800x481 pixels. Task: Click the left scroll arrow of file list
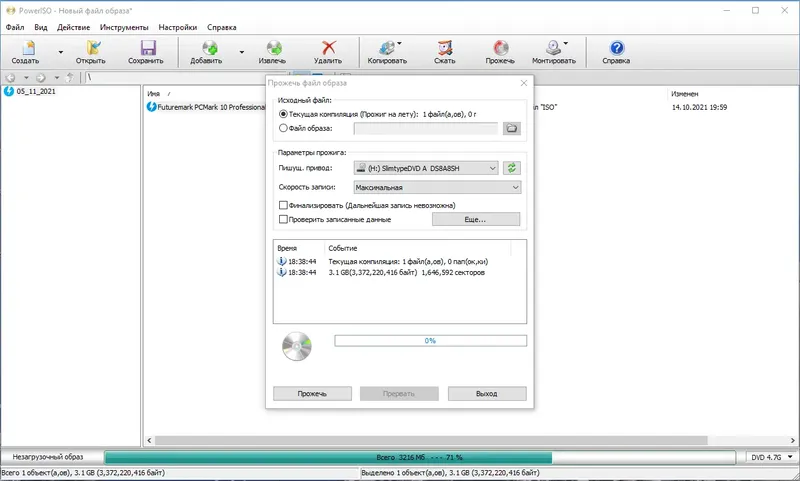(149, 440)
